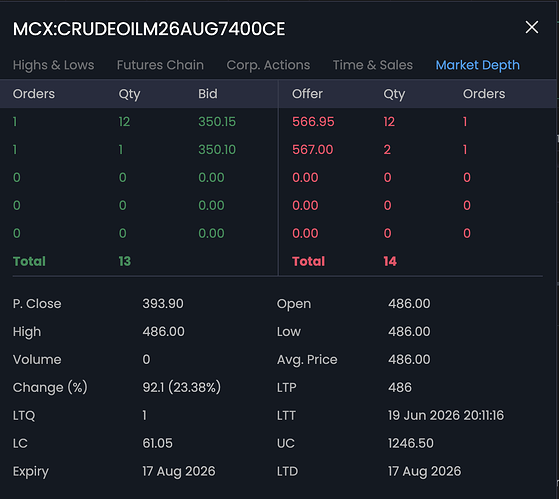Click the Offer column header
Viewport: 559px width, 499px height.
307,94
